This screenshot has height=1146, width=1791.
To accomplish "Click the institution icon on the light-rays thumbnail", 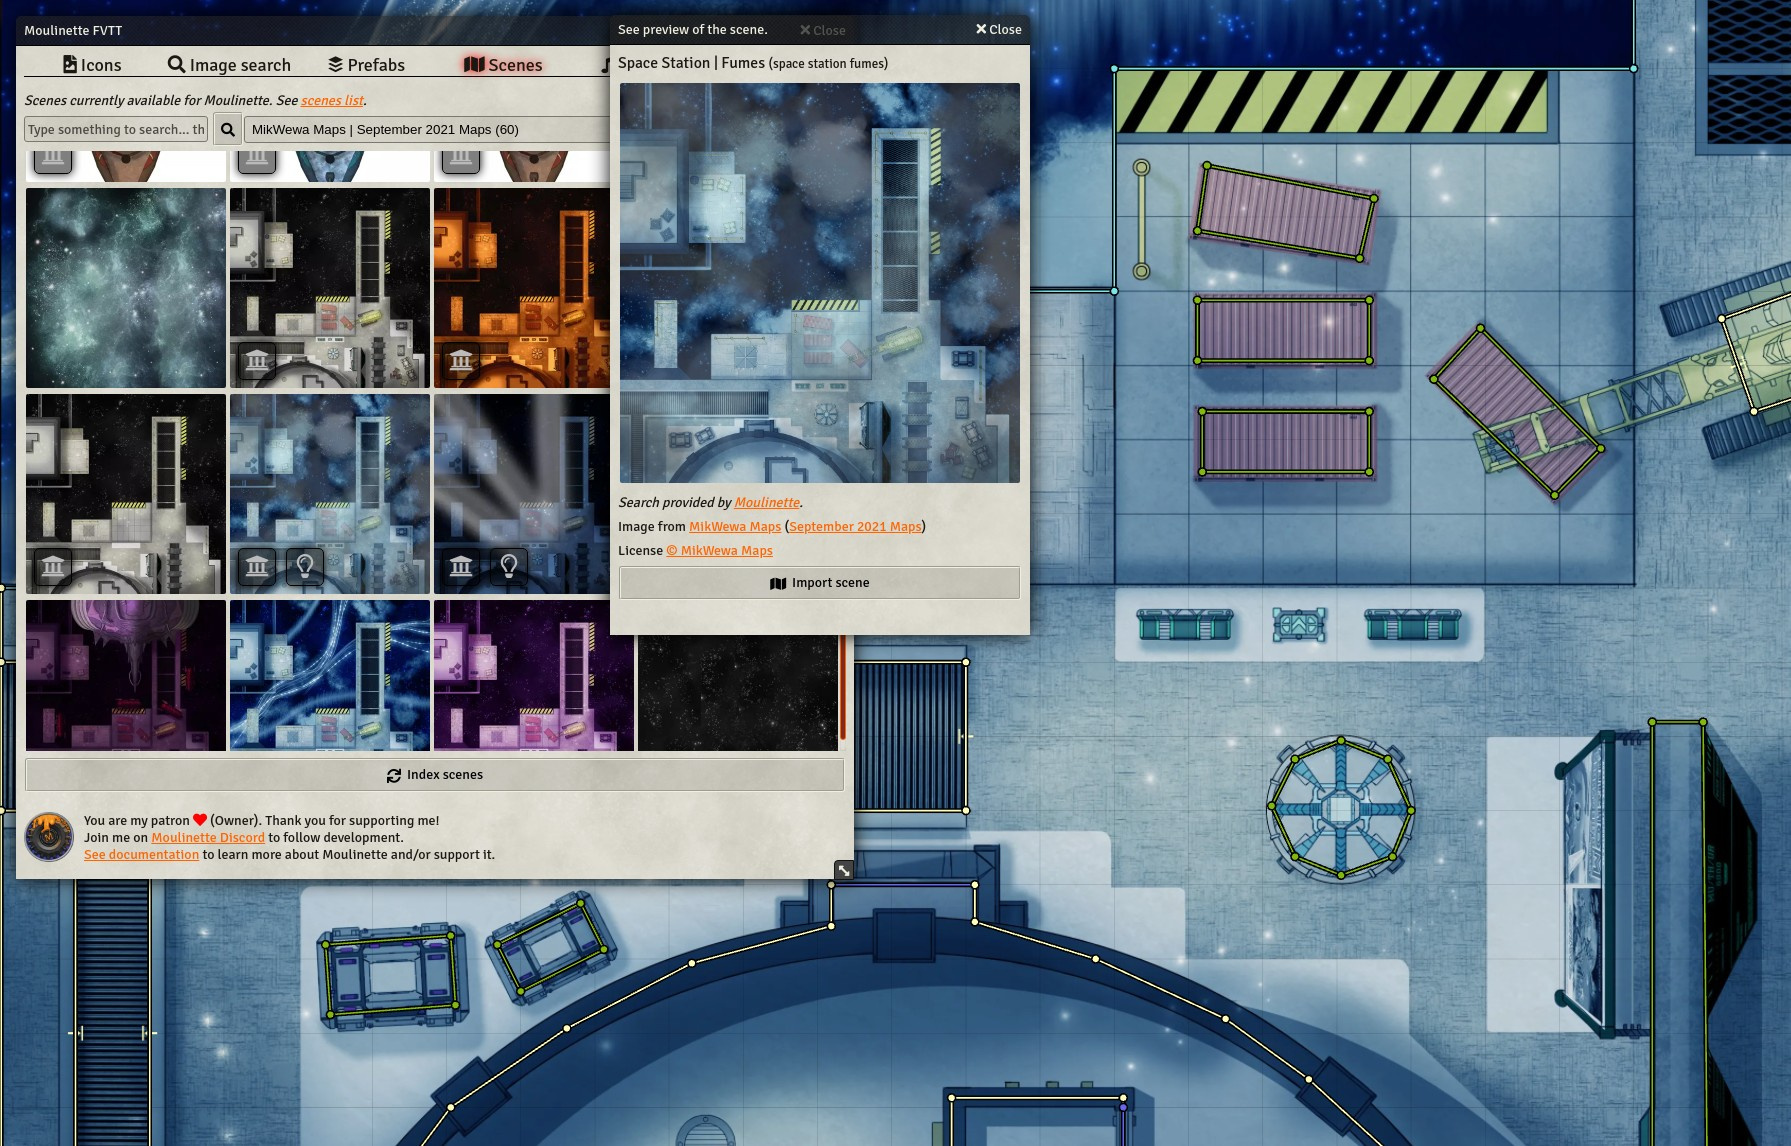I will click(461, 567).
